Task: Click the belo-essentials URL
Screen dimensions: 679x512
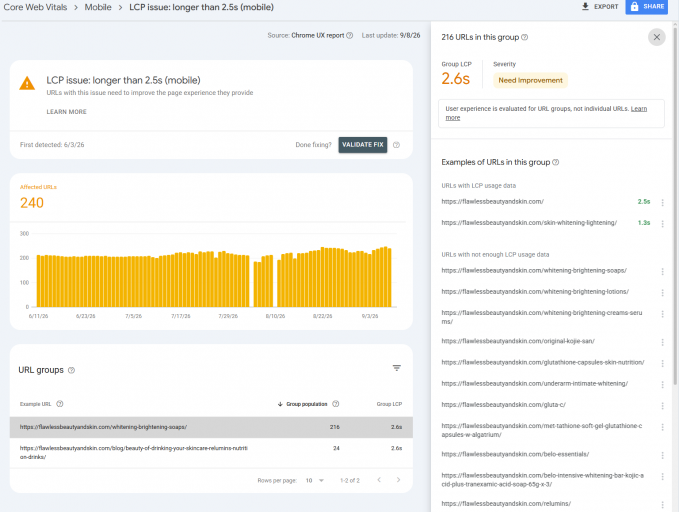Action: pyautogui.click(x=515, y=454)
